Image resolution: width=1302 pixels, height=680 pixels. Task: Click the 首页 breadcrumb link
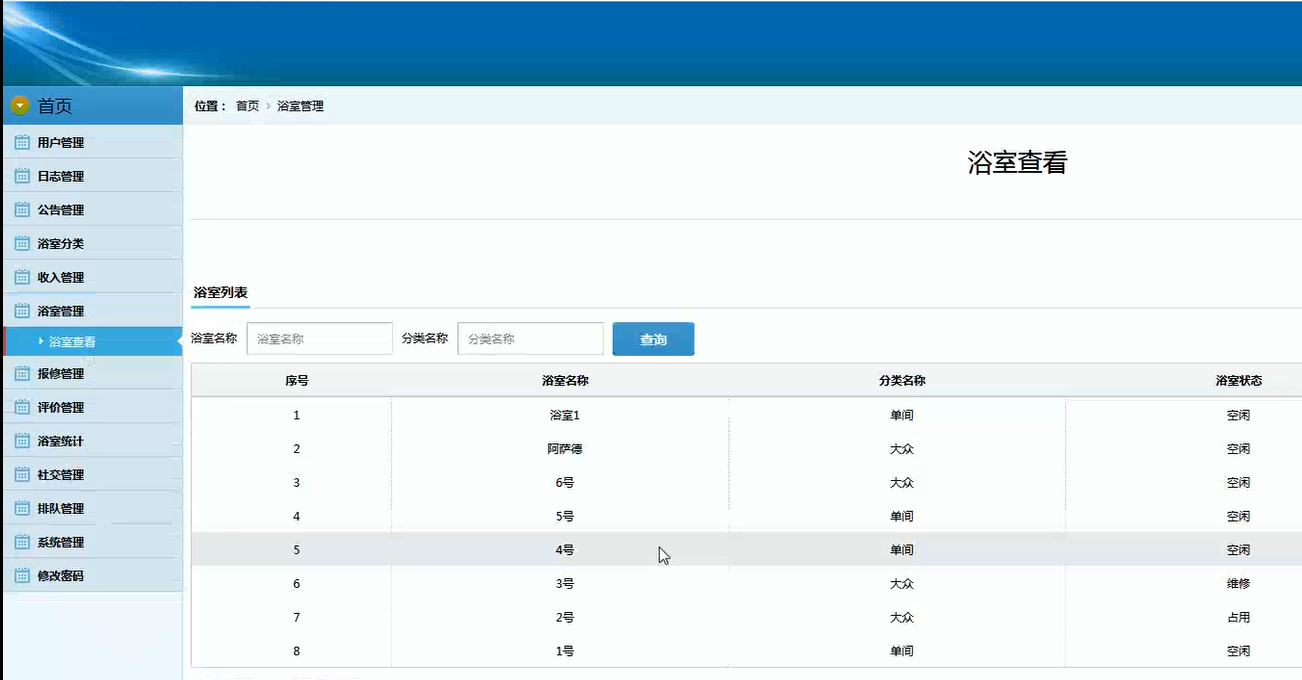click(247, 106)
